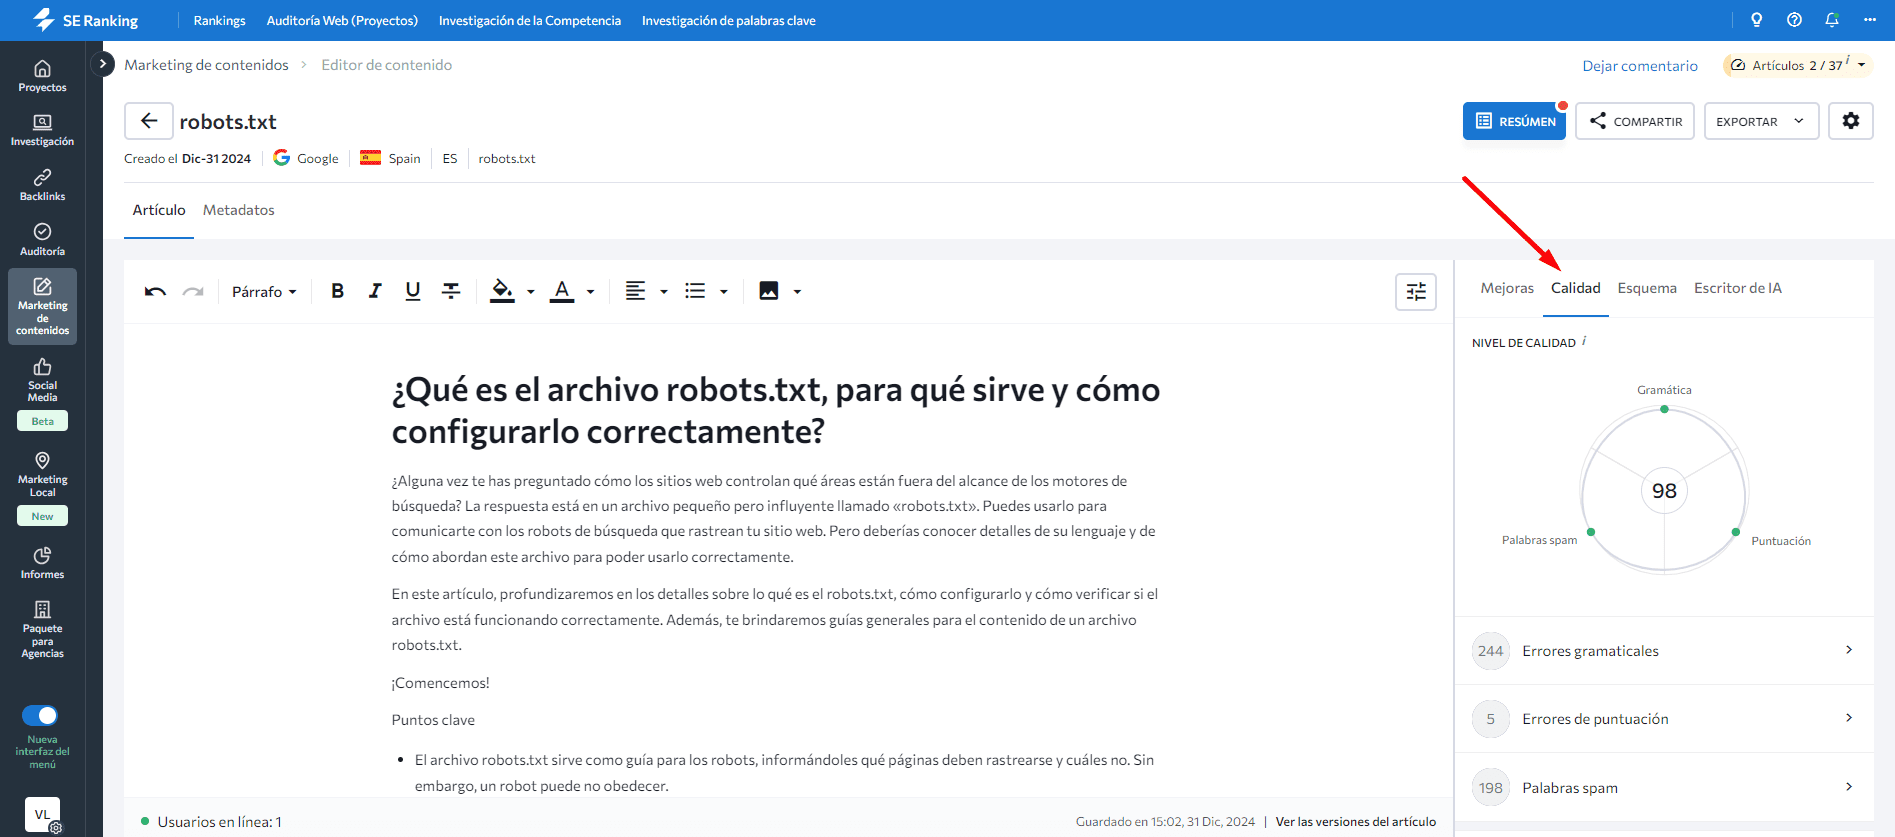
Task: Open the Párrafo style dropdown
Action: [264, 292]
